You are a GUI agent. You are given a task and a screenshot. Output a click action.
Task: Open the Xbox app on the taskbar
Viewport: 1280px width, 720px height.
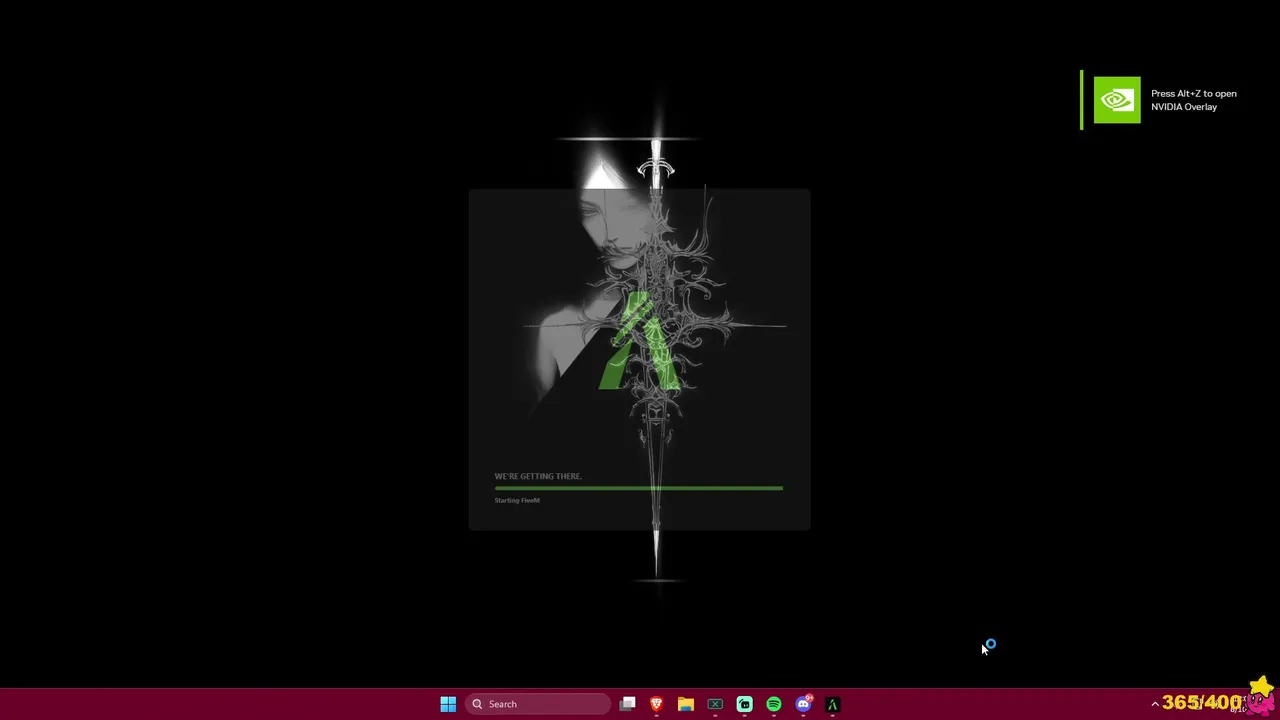pos(715,704)
